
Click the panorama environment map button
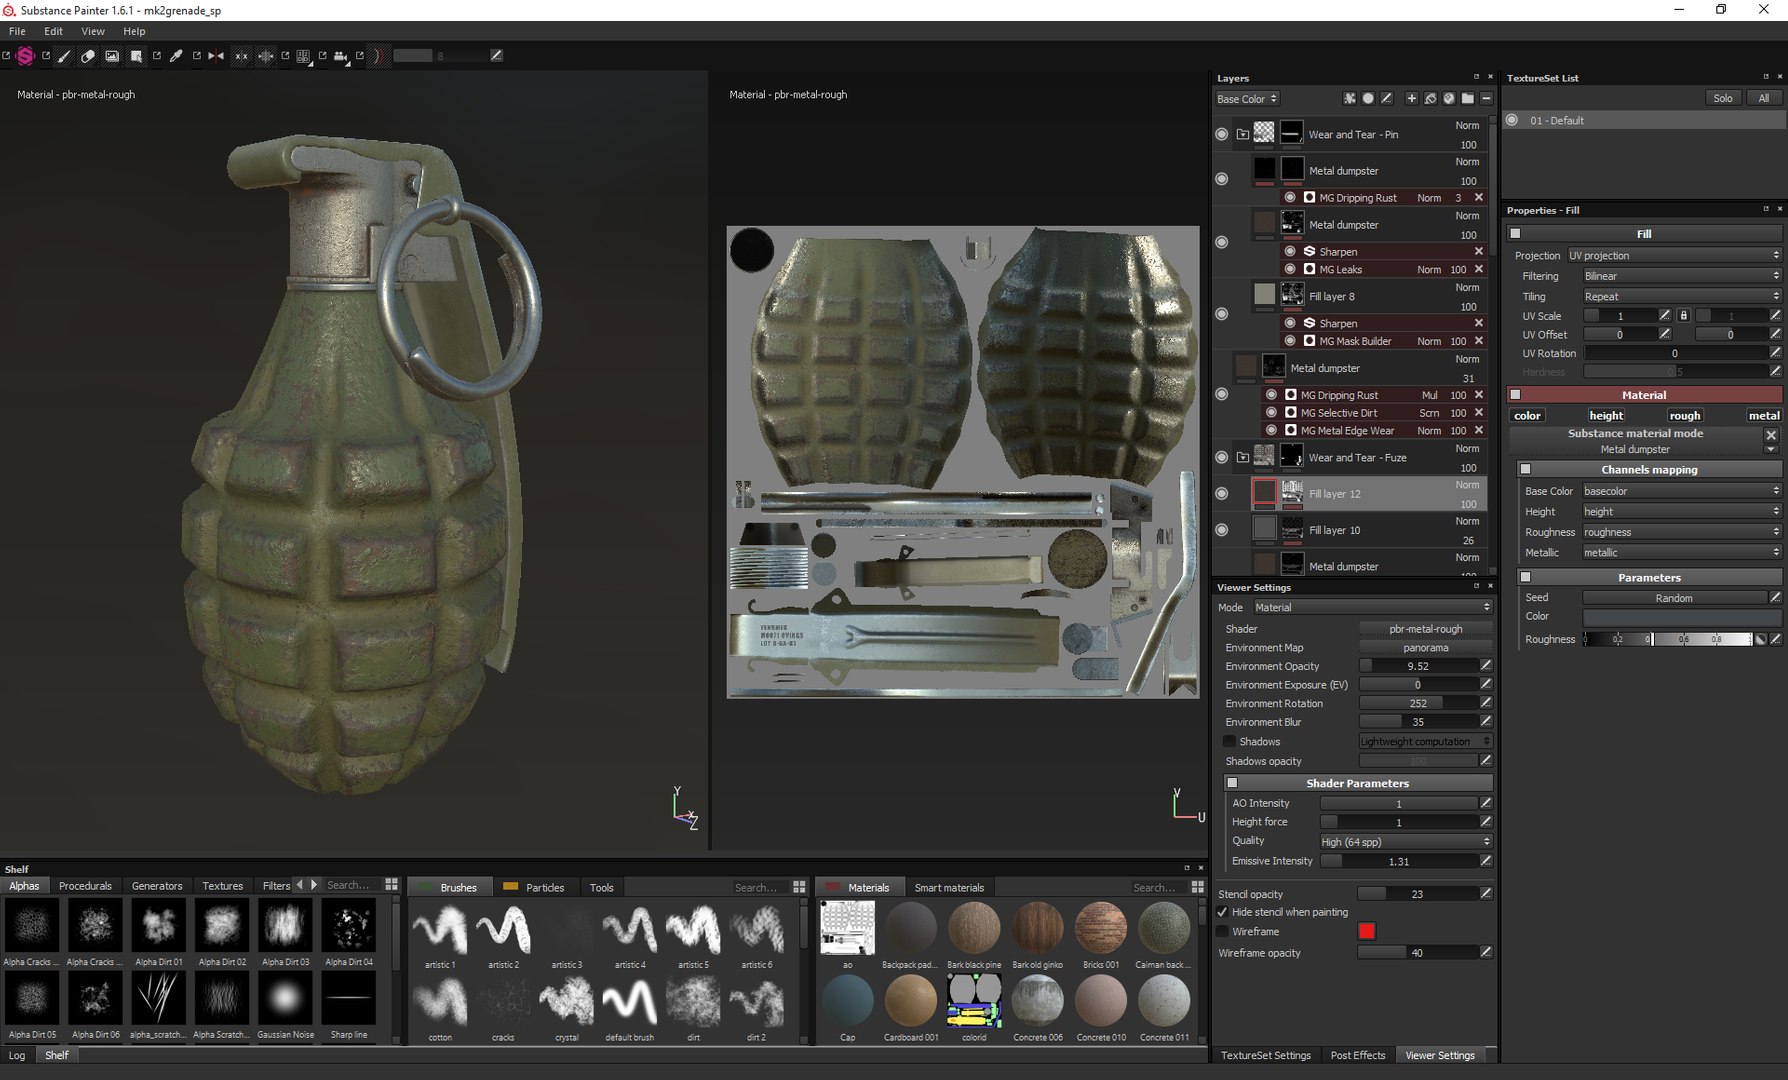[x=1425, y=648]
